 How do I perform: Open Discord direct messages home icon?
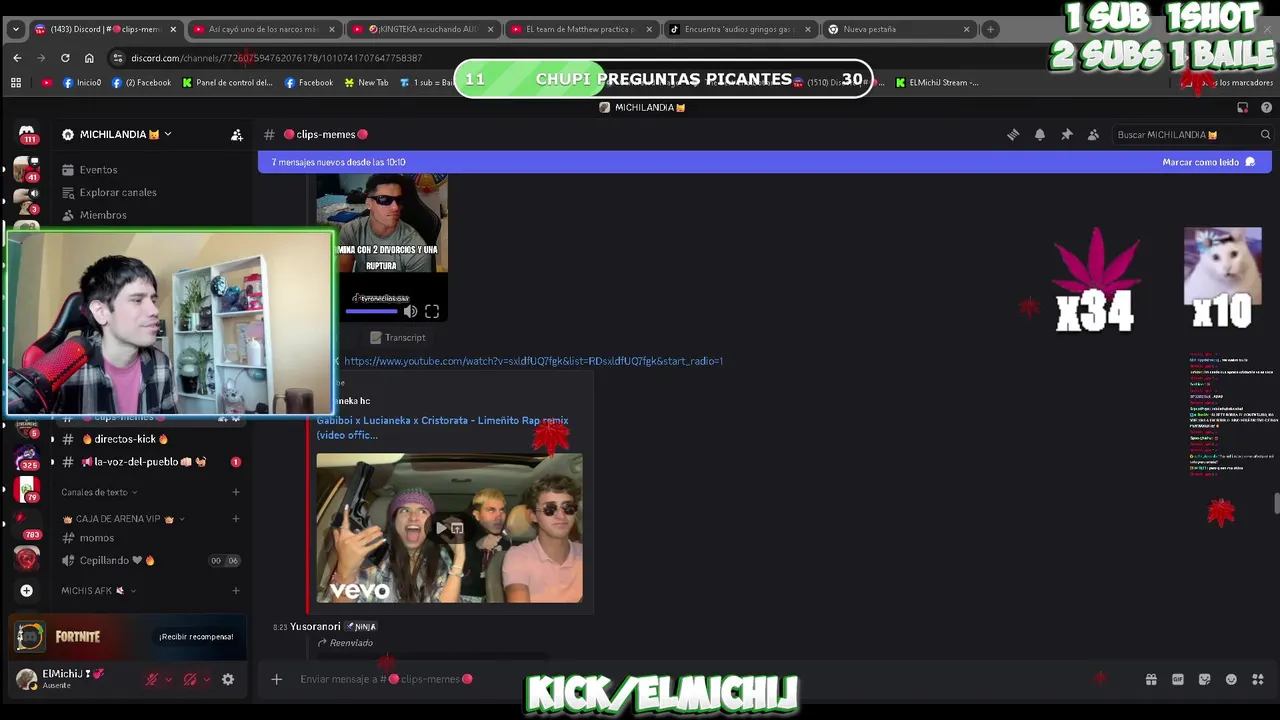coord(27,134)
